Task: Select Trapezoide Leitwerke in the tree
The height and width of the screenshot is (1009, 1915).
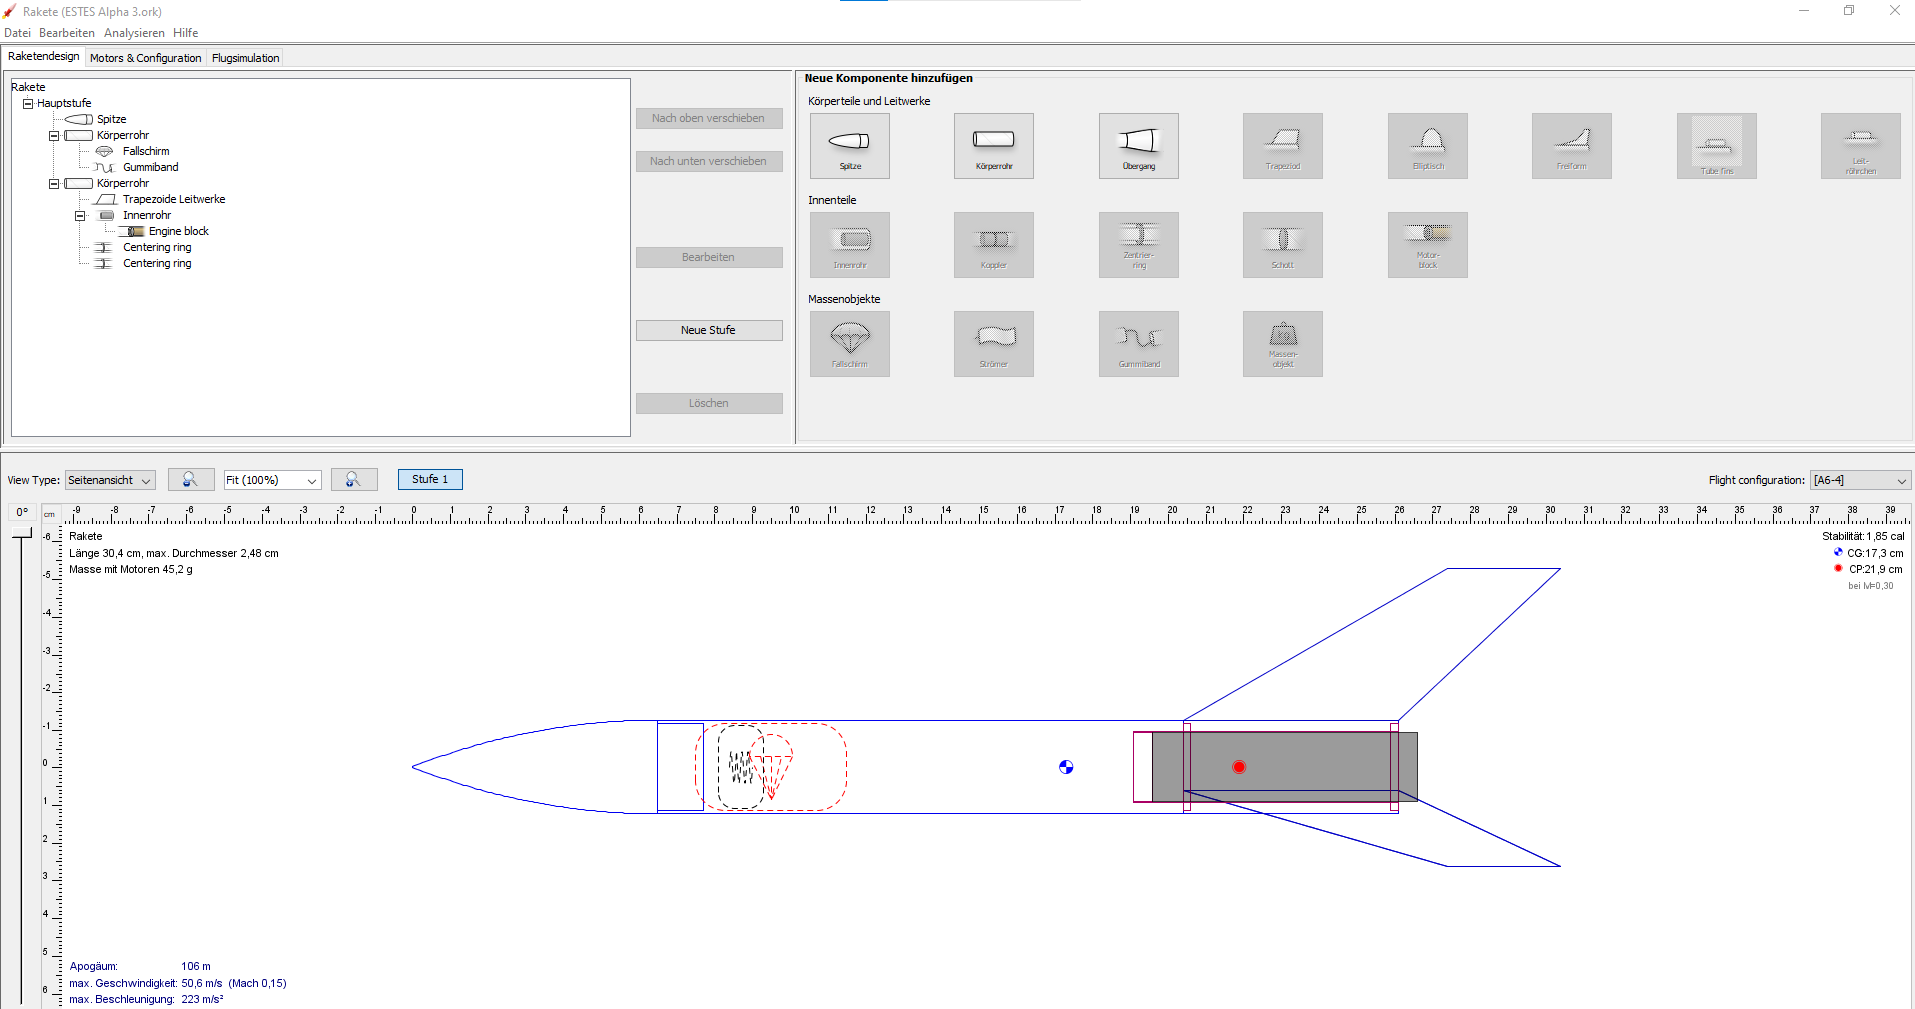Action: click(174, 199)
